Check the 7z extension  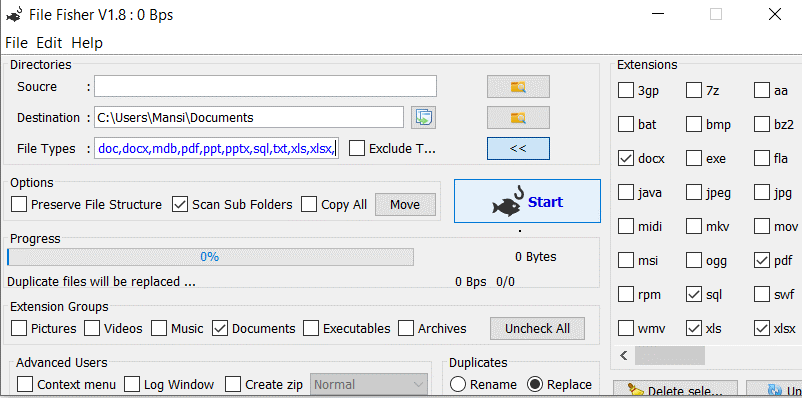[x=694, y=91]
